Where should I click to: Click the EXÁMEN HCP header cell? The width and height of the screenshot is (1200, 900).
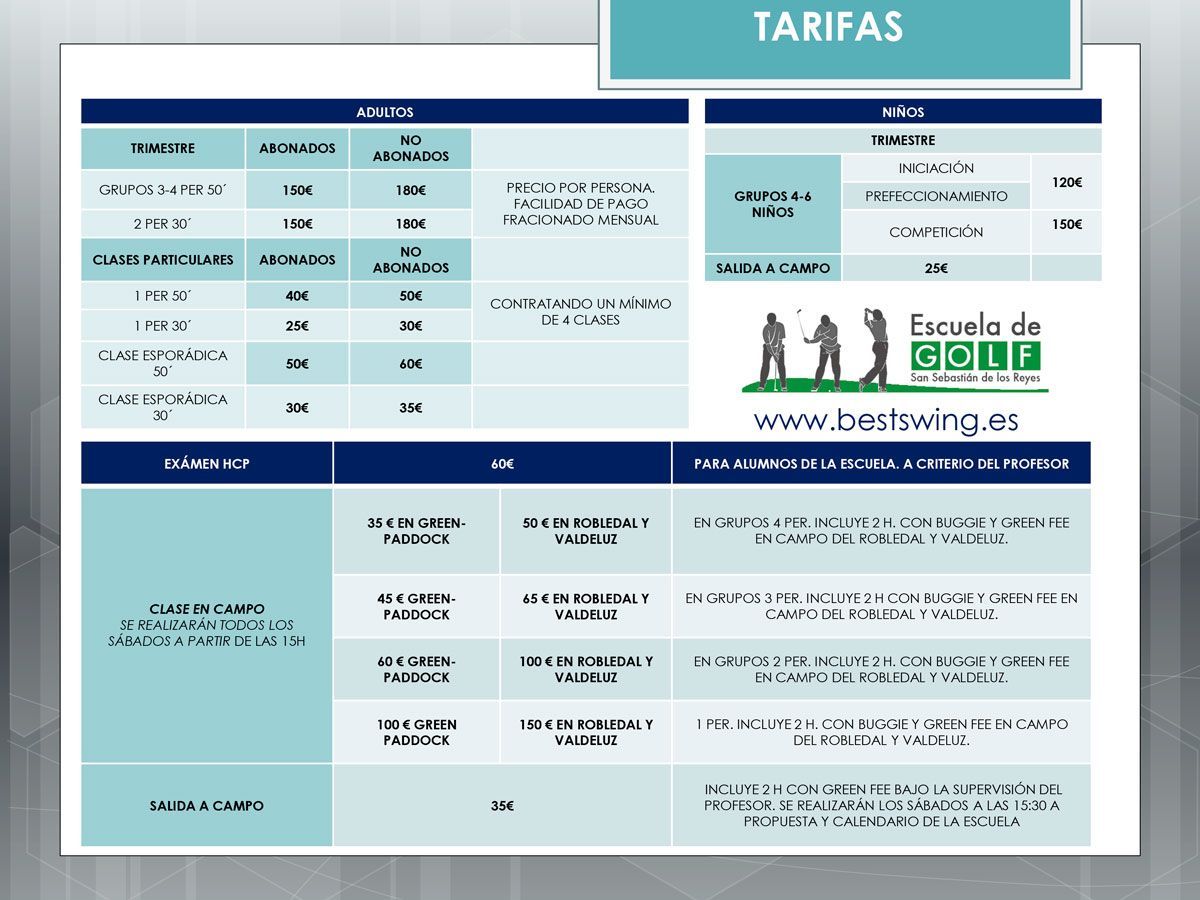[207, 464]
